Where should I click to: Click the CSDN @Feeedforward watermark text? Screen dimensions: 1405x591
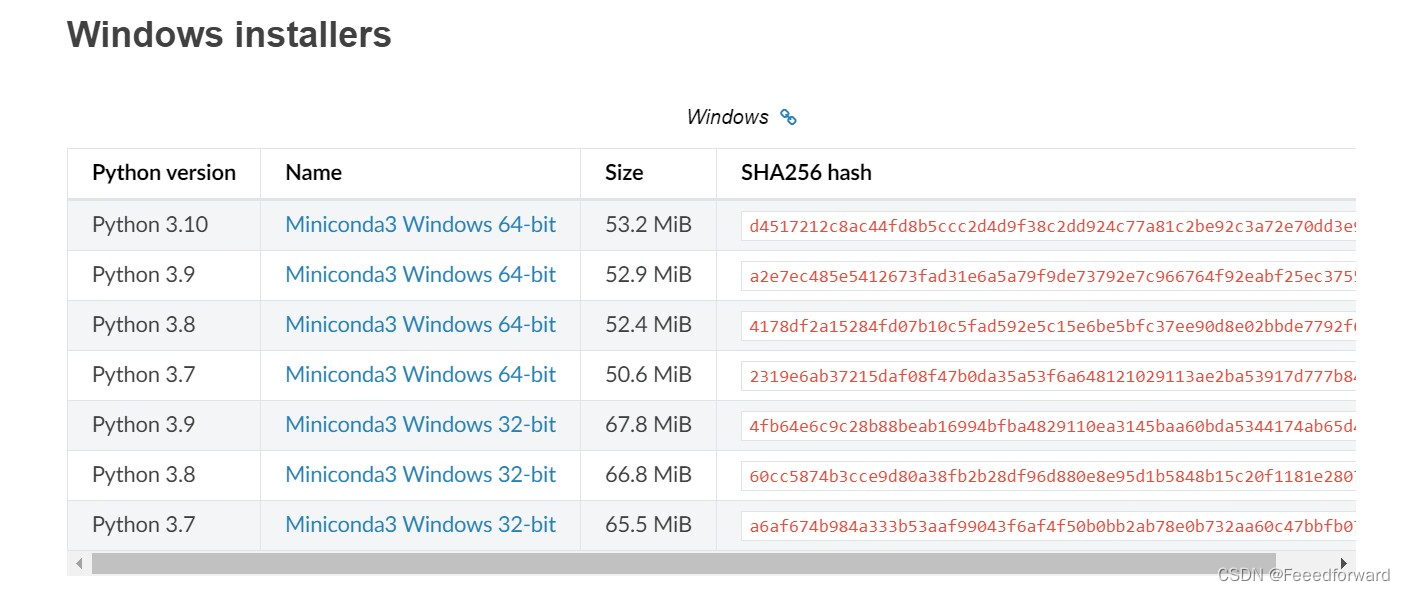point(1305,575)
